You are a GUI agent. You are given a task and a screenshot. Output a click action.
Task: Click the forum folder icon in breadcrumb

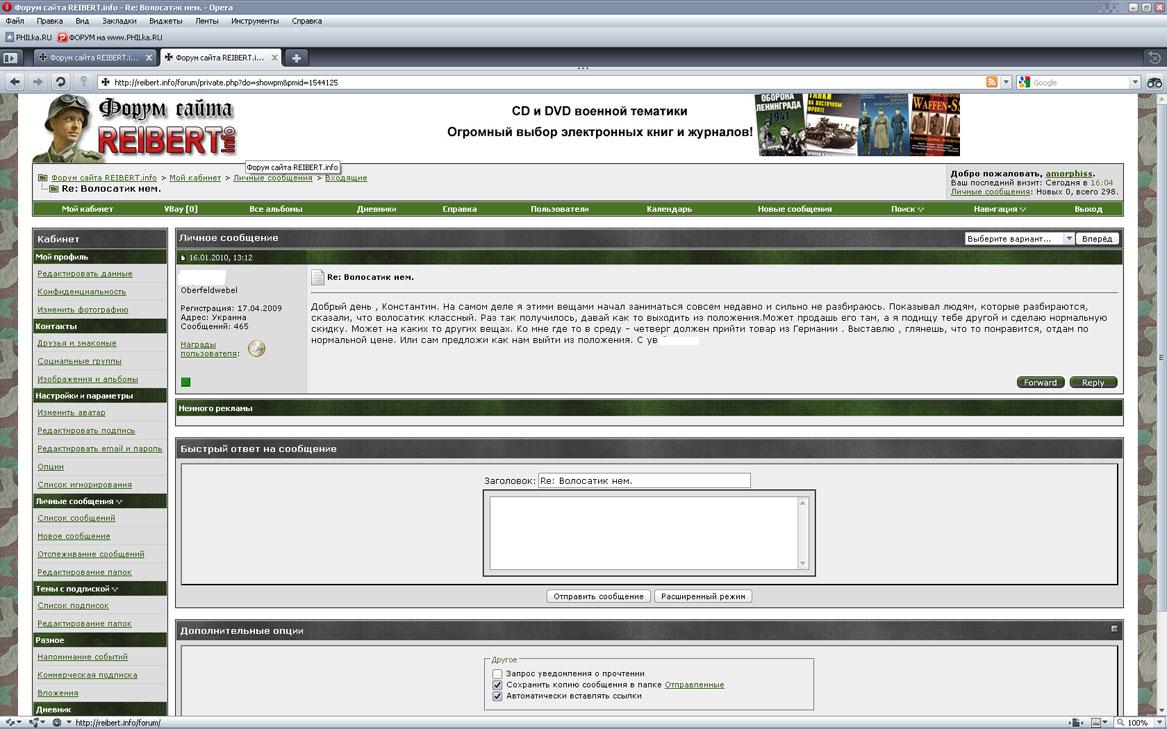(x=43, y=178)
